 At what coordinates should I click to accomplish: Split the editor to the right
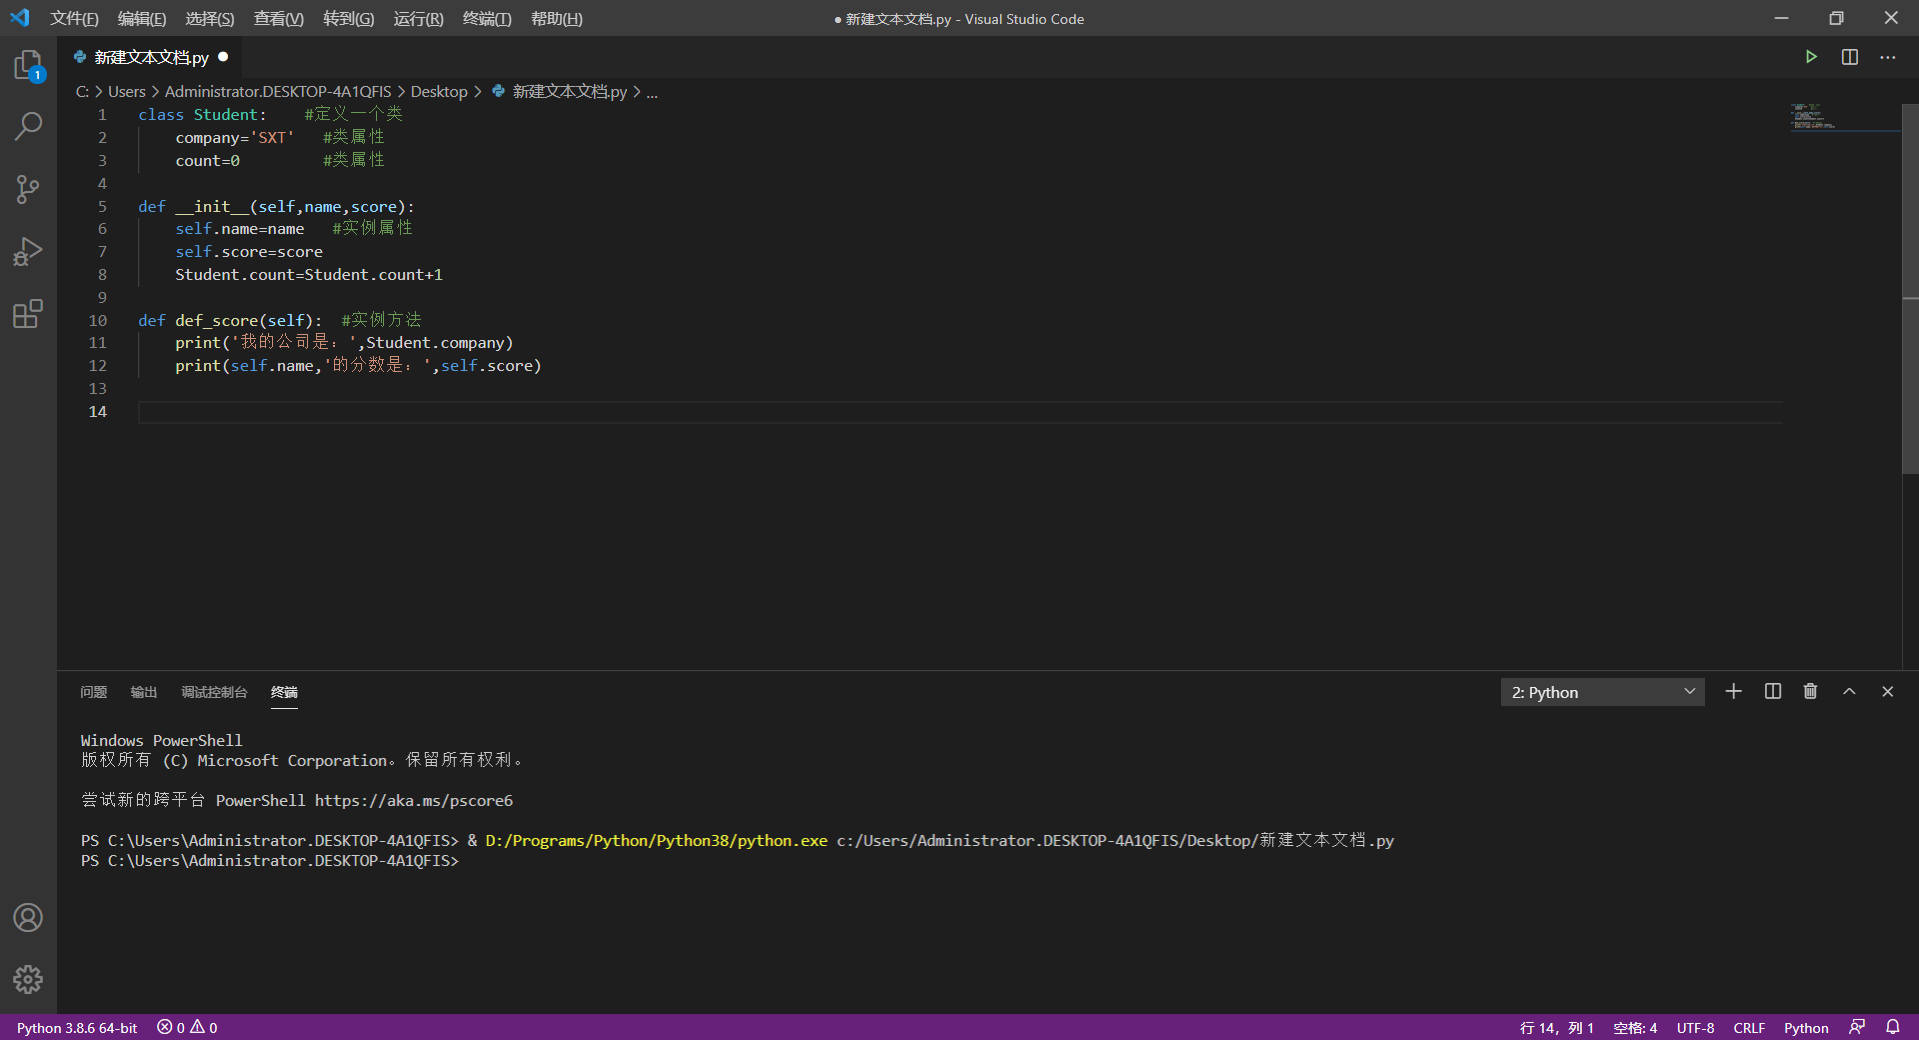(1850, 57)
